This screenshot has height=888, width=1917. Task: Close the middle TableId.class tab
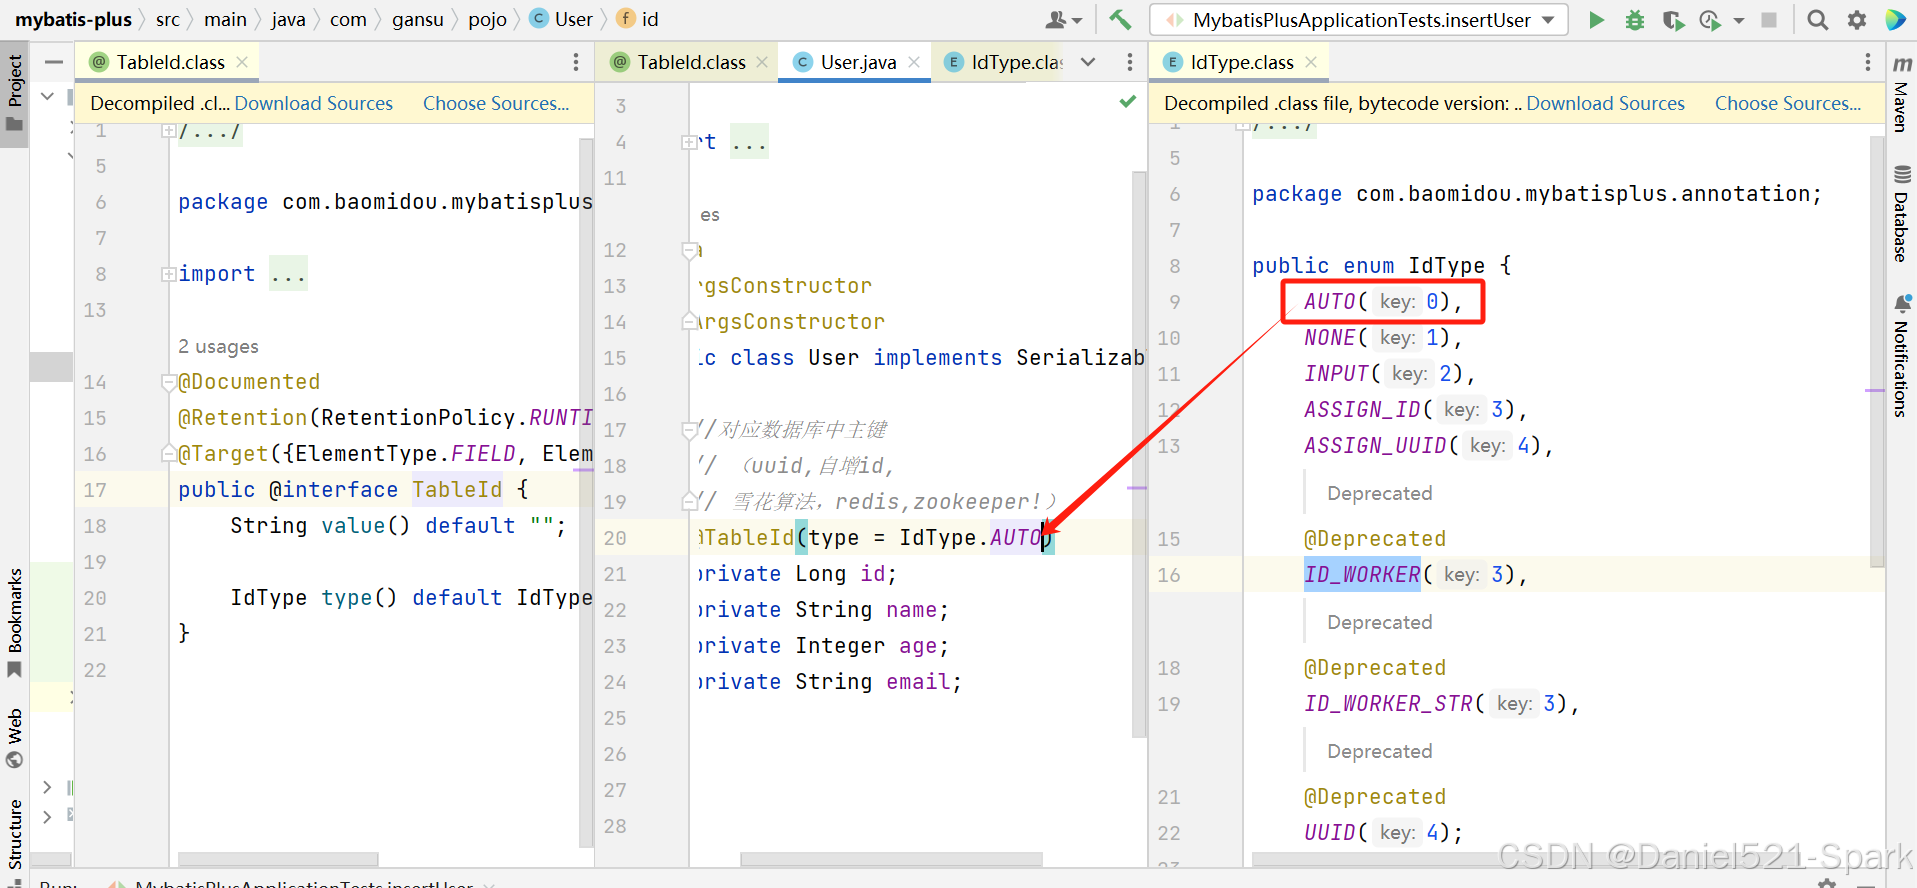tap(762, 62)
